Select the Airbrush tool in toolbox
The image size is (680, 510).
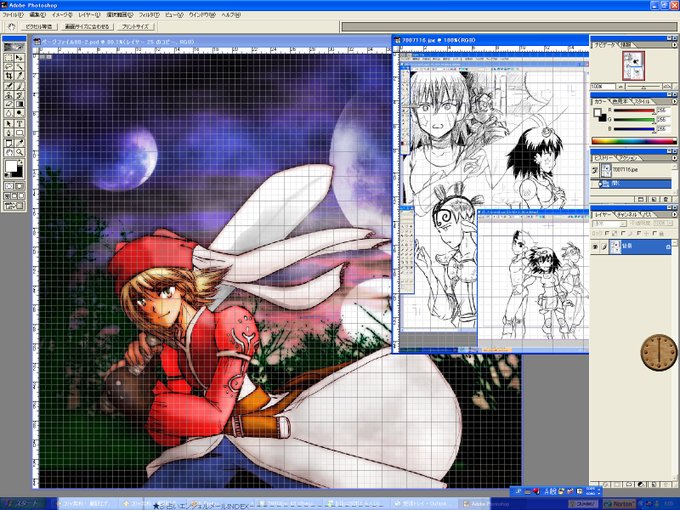coord(9,86)
